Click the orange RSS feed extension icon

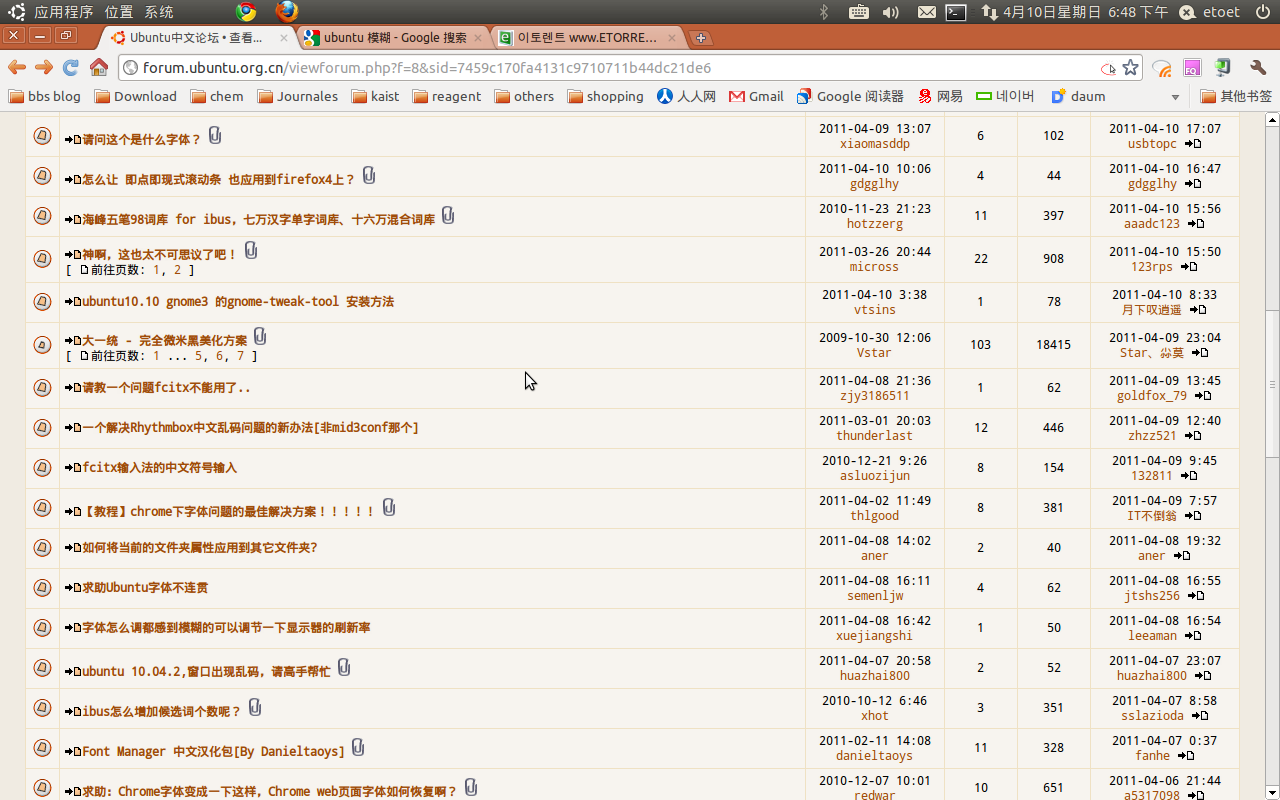pos(1162,68)
